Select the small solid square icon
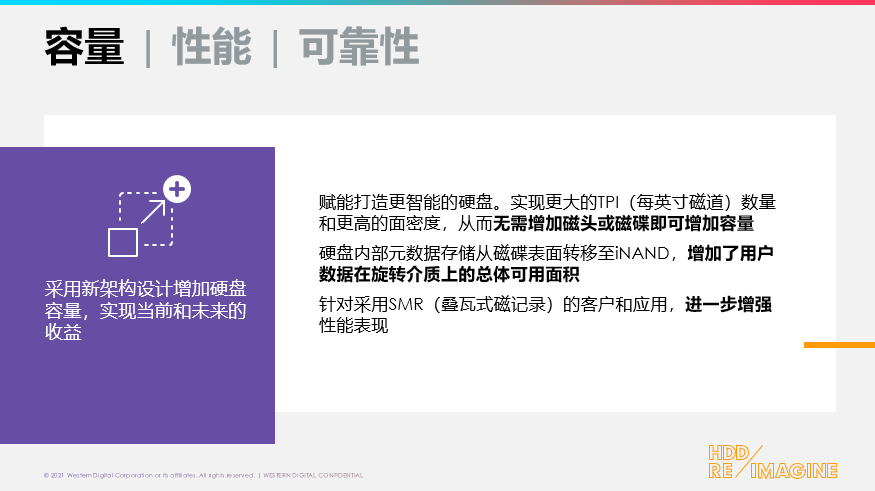 click(x=123, y=242)
